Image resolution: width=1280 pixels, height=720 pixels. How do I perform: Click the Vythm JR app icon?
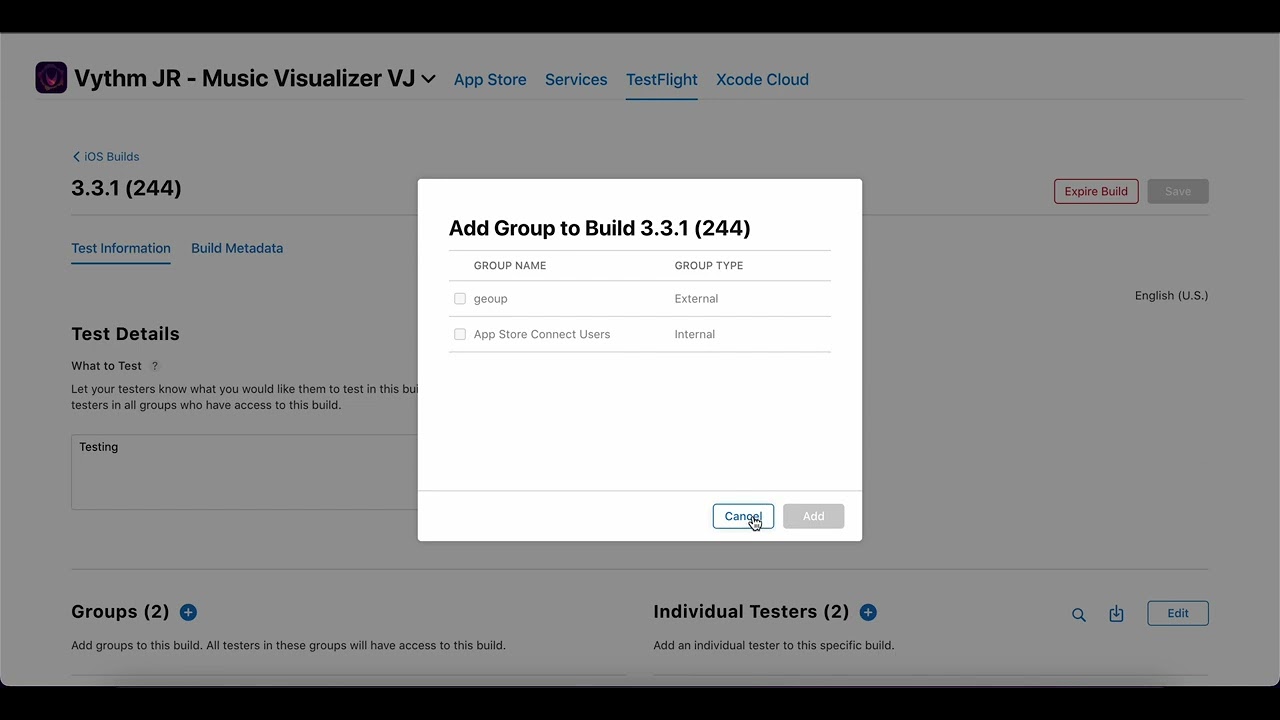51,78
